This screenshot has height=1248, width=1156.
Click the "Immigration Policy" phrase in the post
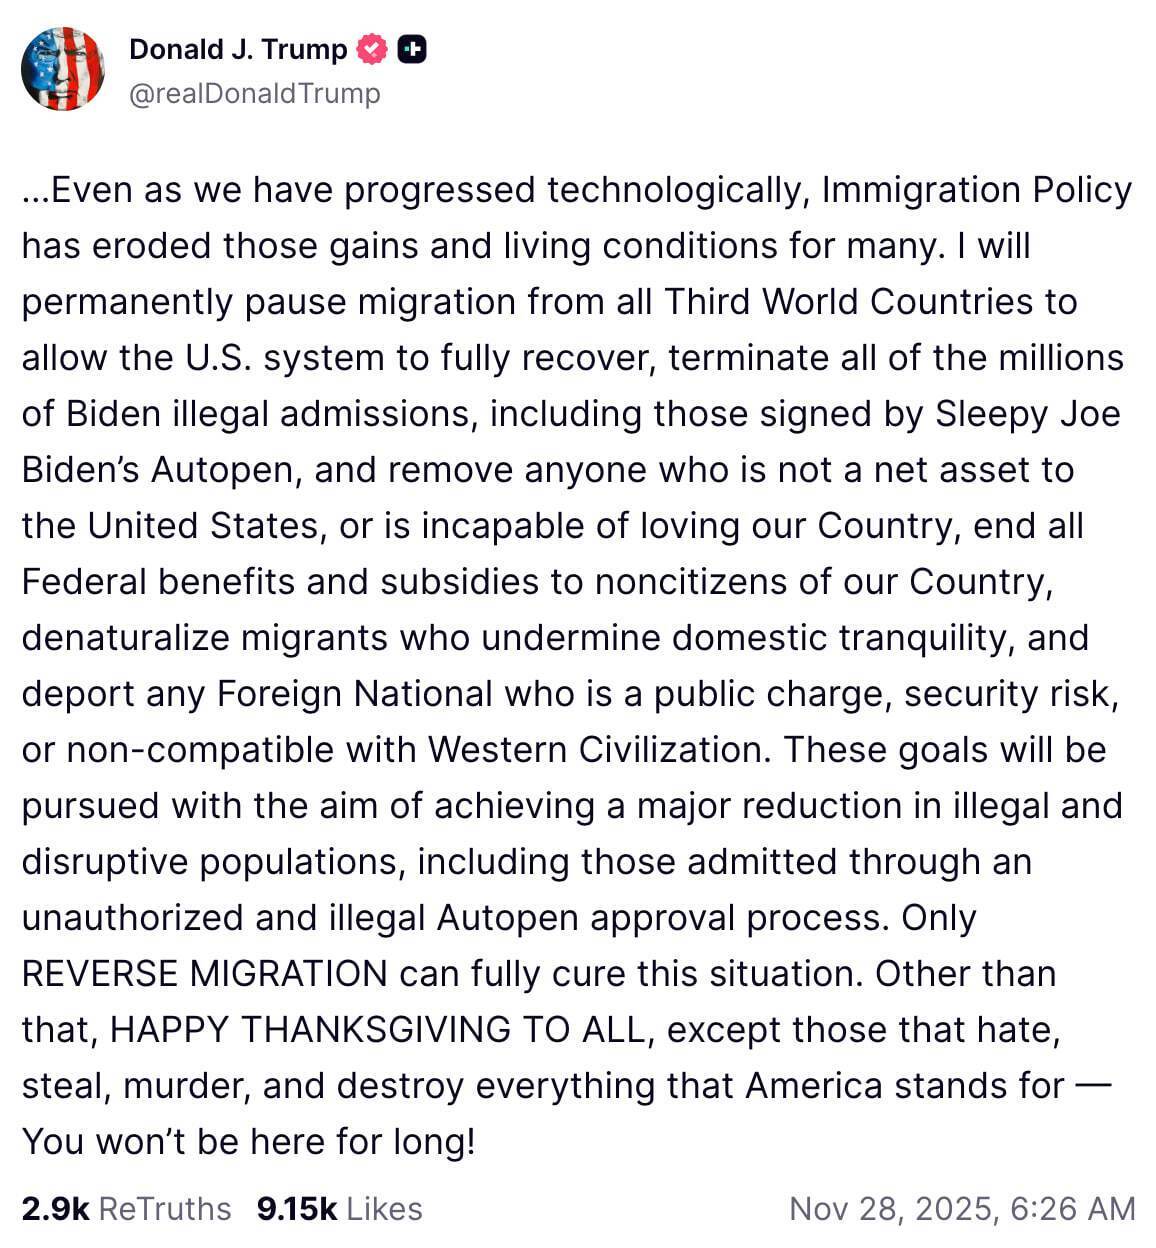coord(976,190)
